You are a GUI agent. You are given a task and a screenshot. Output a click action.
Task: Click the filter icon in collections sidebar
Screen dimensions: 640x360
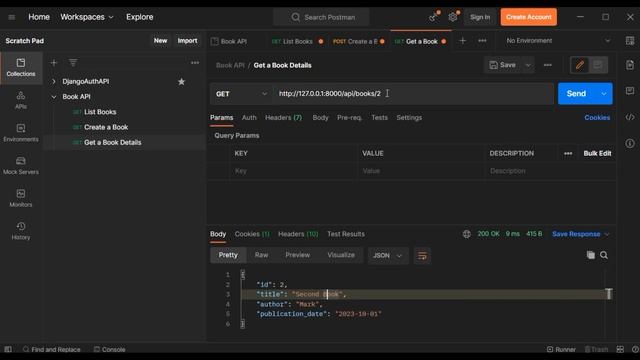[73, 62]
